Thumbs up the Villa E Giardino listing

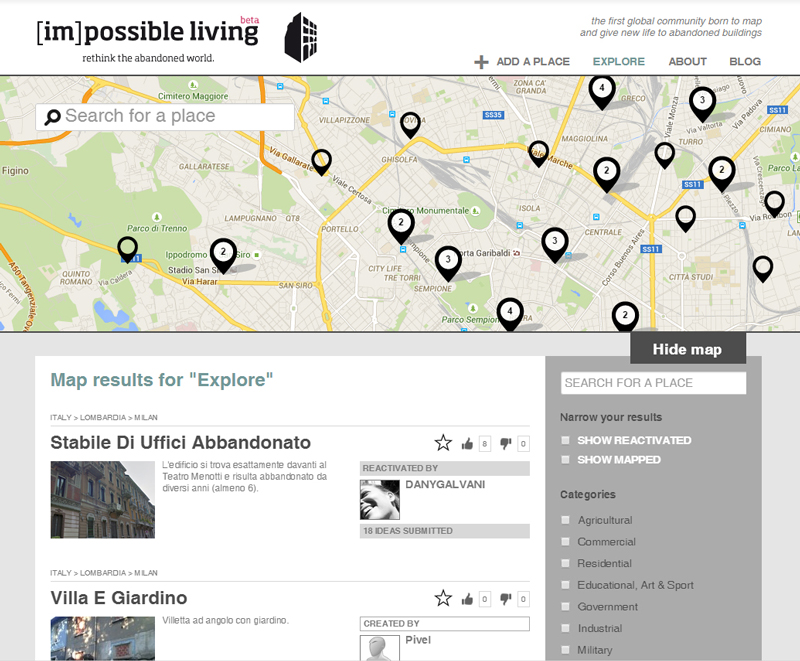click(x=467, y=599)
